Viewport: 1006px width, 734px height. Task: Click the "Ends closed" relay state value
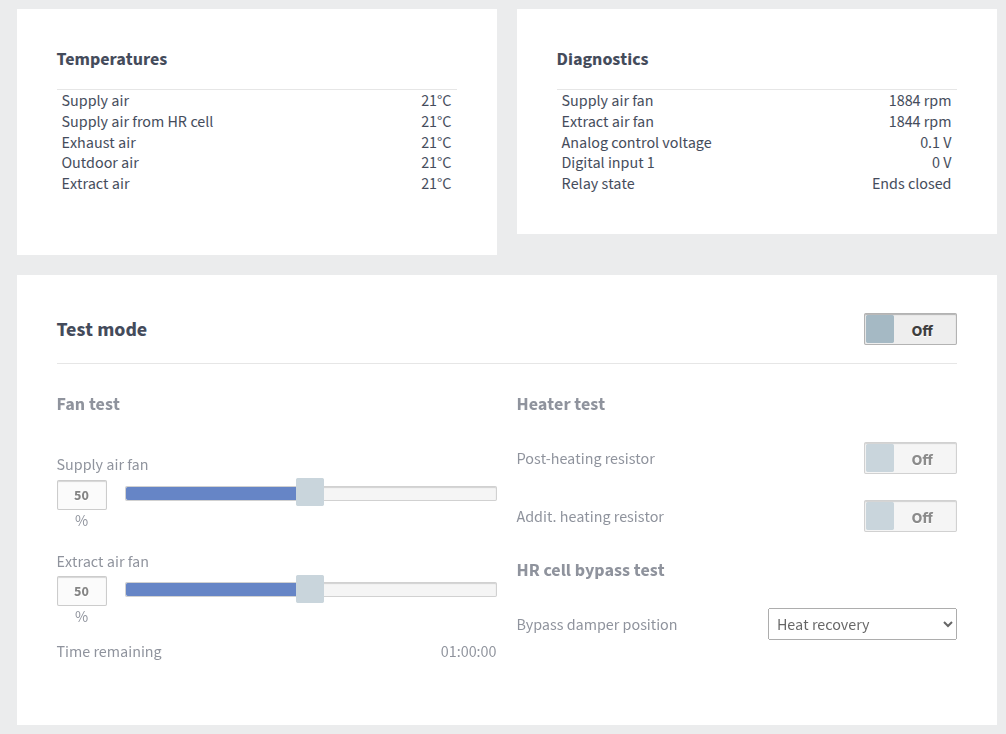911,184
